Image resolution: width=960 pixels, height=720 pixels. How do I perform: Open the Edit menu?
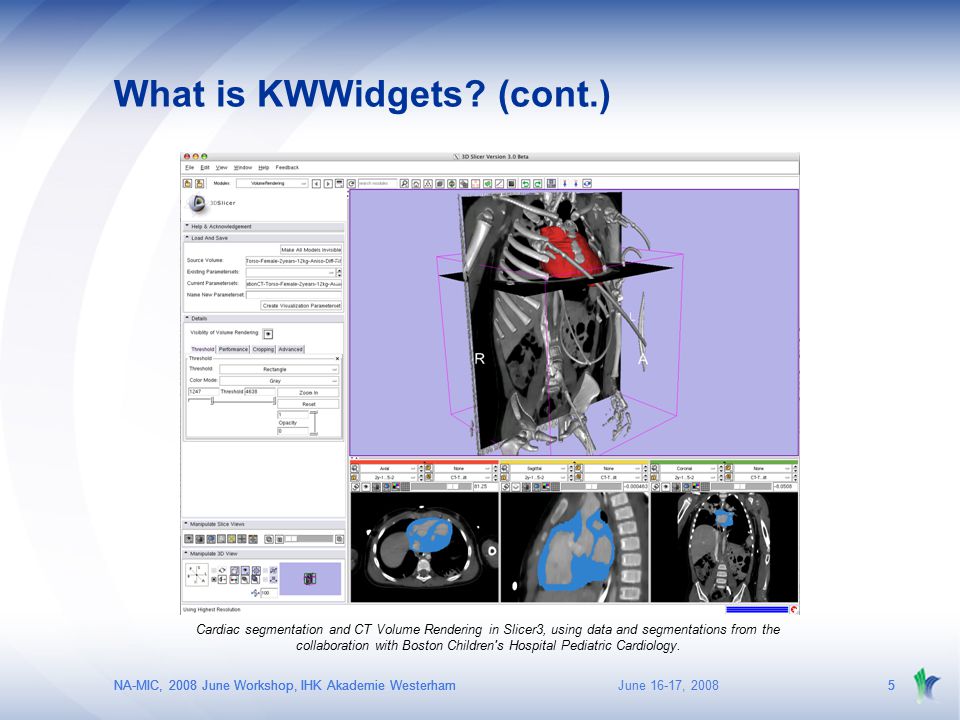205,167
